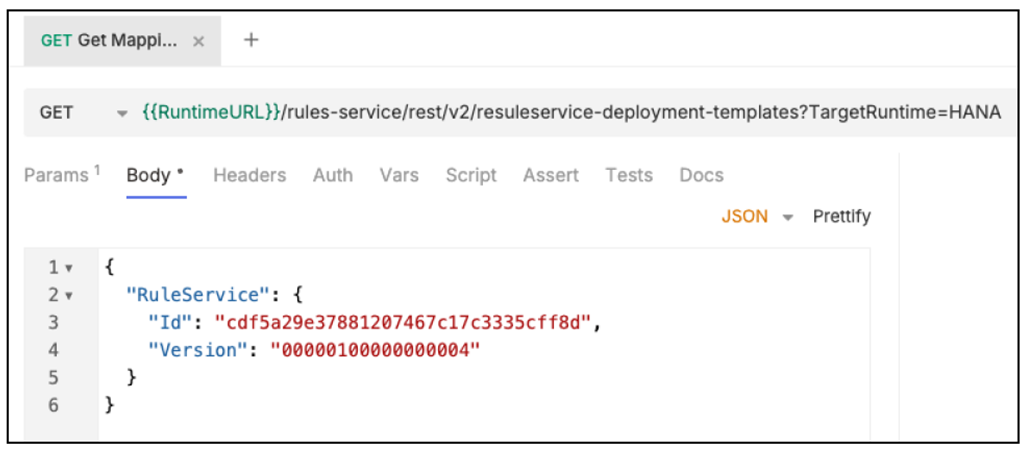Open the Docs tab

click(x=701, y=175)
